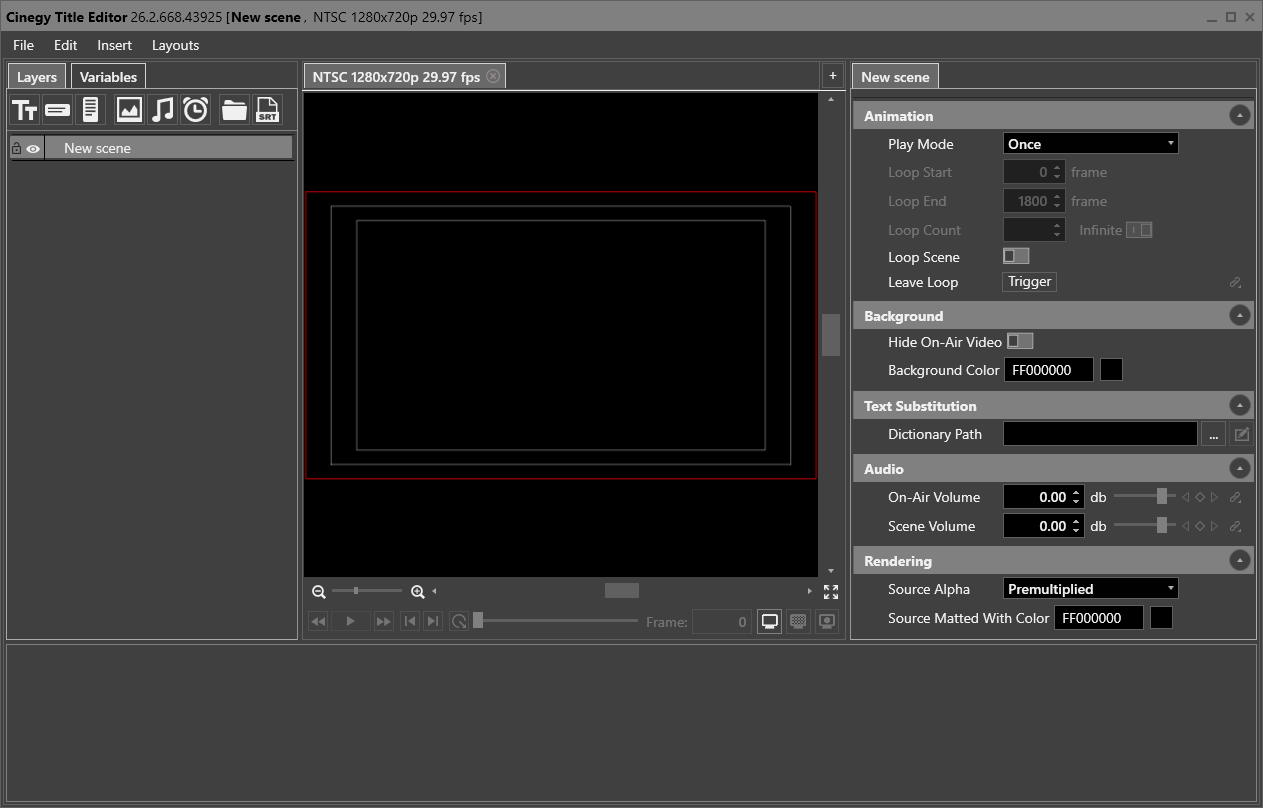Screen dimensions: 1263x808
Task: Click the Trigger button for Leave Loop
Action: pyautogui.click(x=1029, y=282)
